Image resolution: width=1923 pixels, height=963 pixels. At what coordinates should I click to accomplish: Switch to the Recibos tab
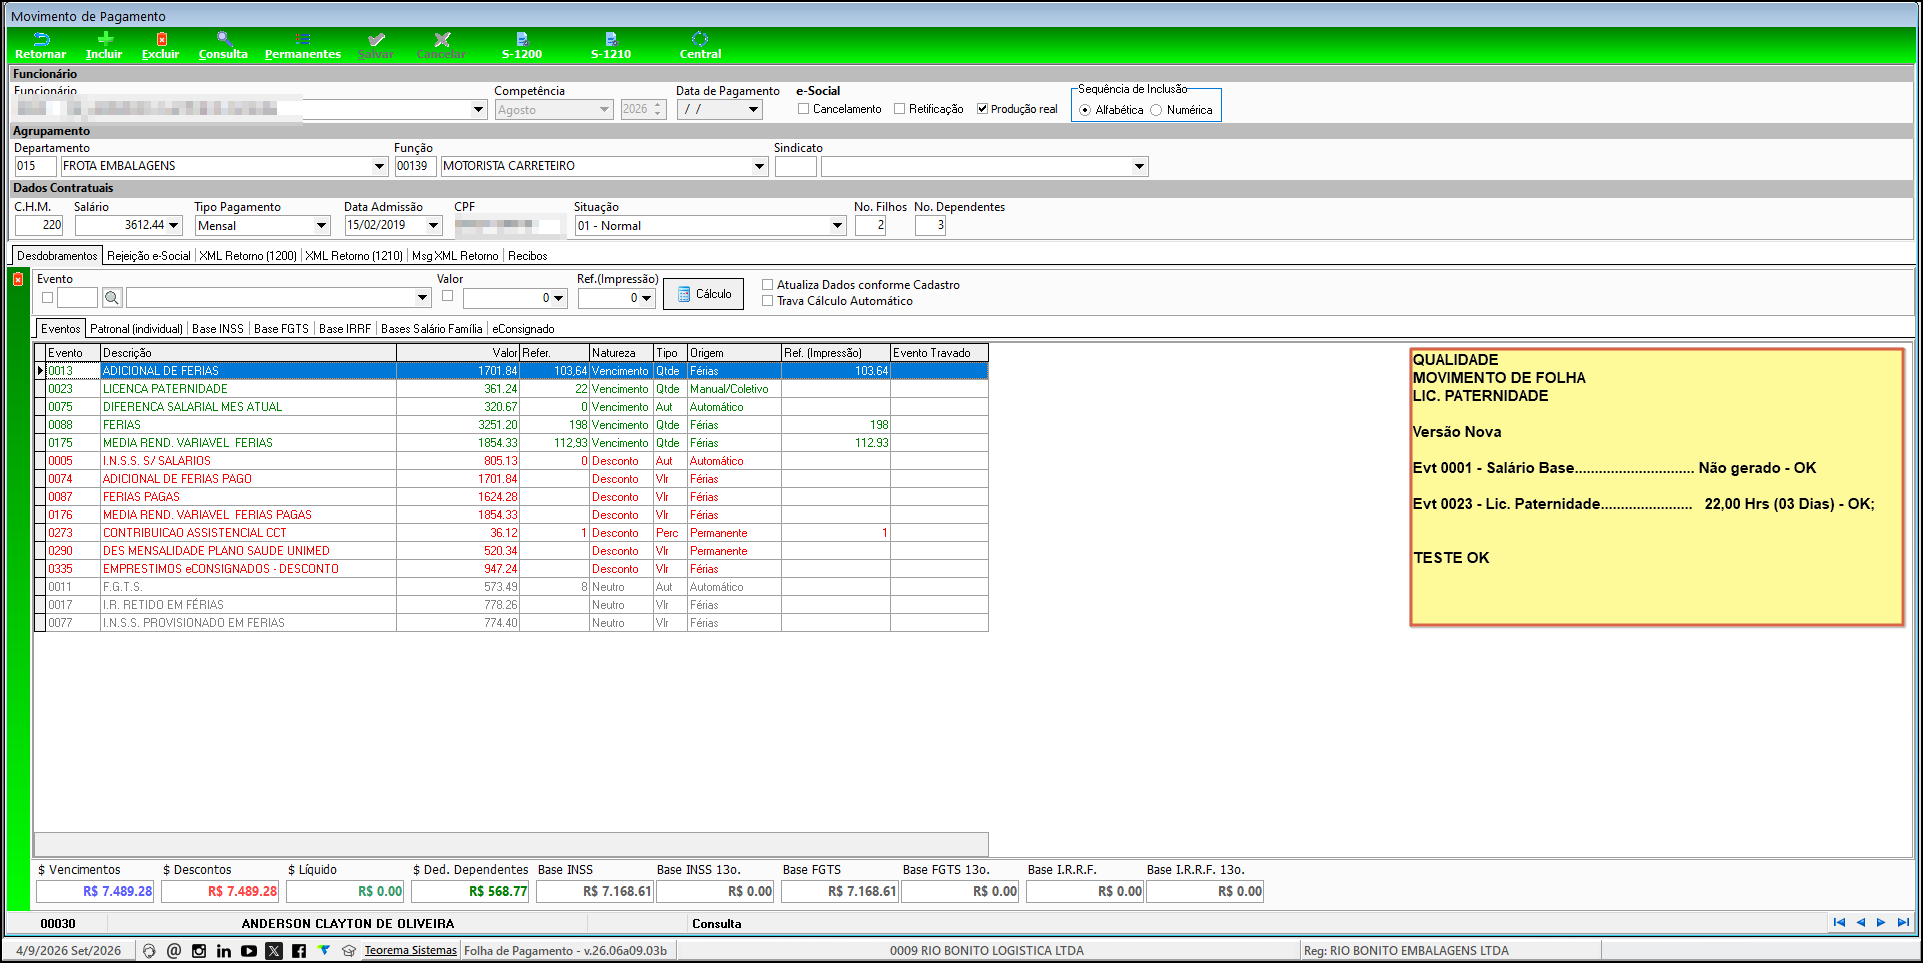pos(528,256)
